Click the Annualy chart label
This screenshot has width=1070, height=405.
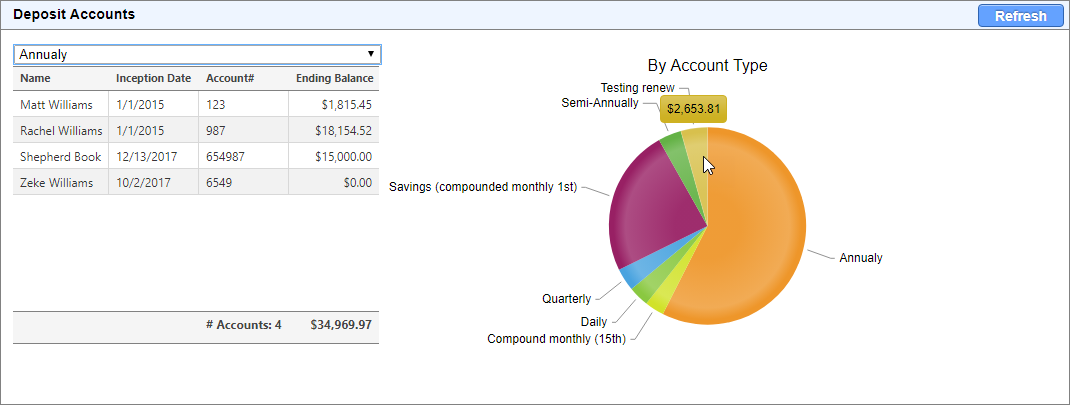tap(860, 258)
